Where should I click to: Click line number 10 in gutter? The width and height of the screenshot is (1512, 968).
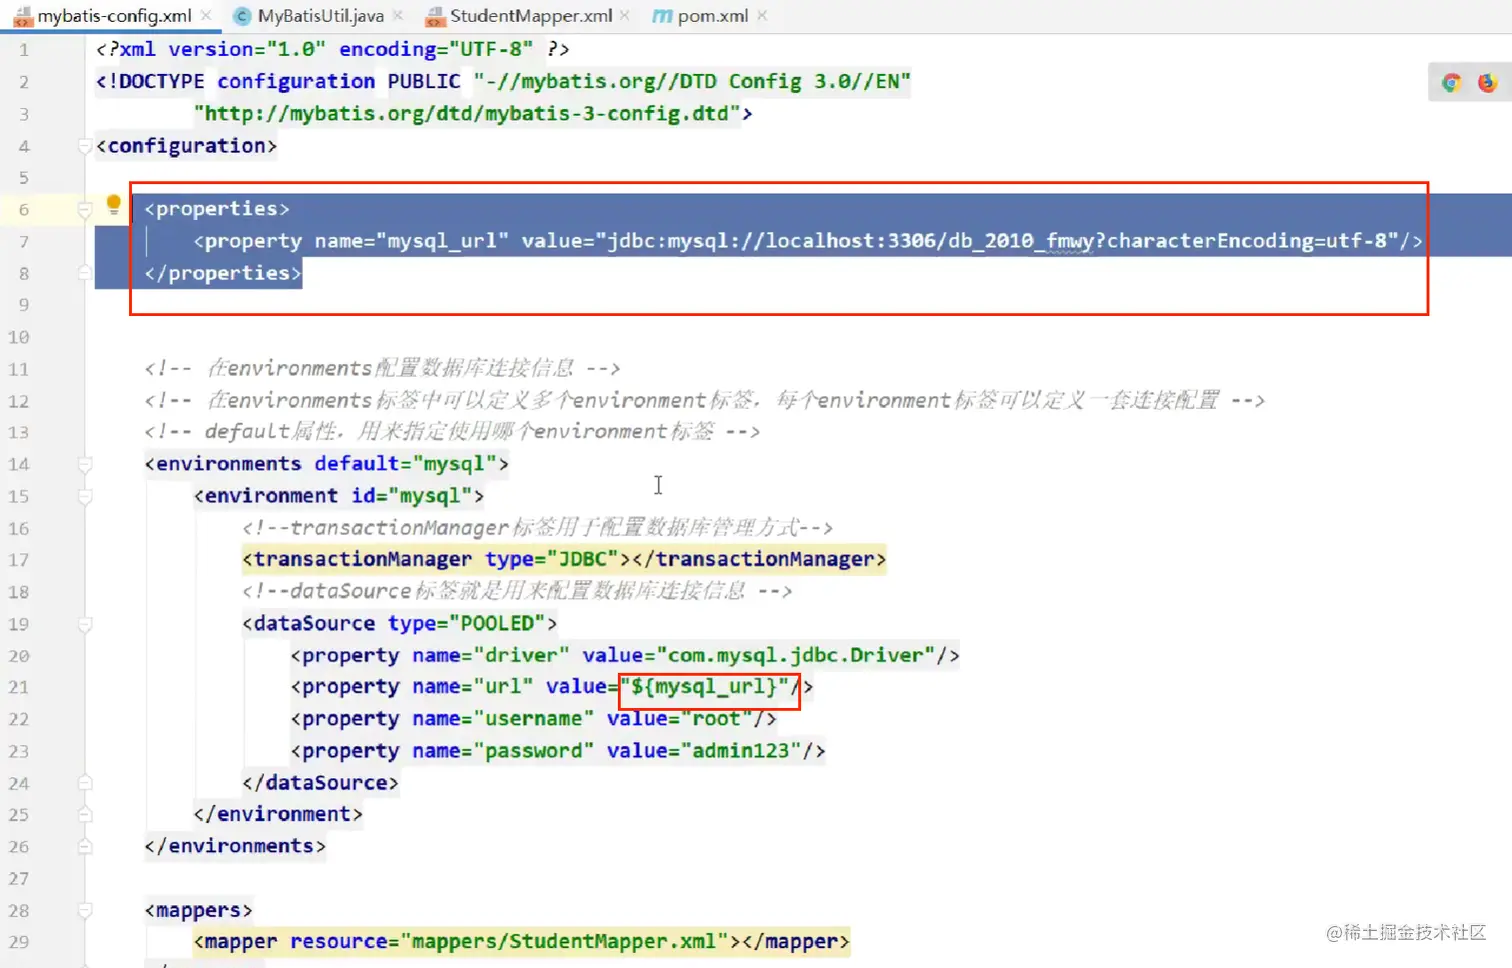pyautogui.click(x=19, y=337)
